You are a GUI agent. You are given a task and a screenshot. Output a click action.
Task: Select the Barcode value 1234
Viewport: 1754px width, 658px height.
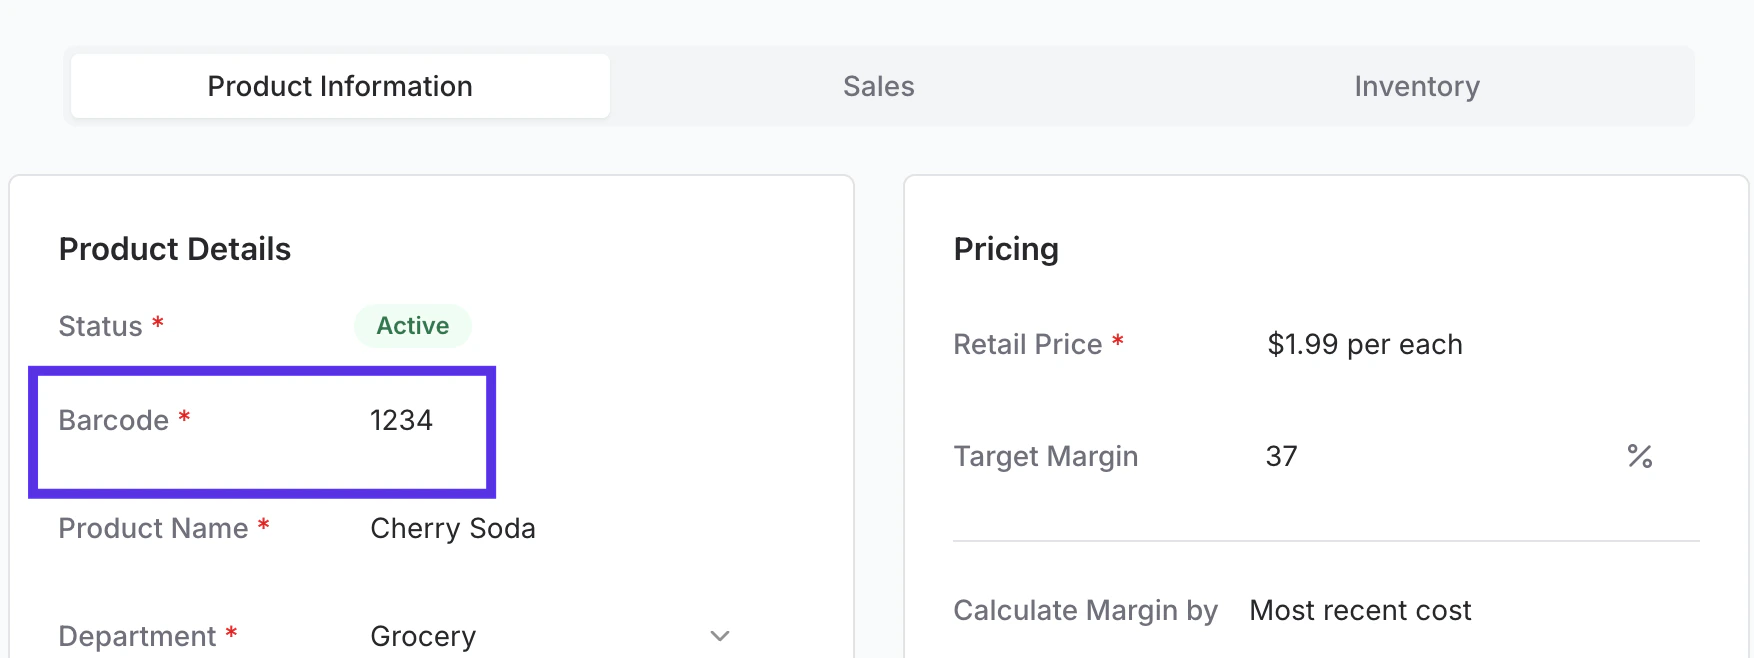coord(401,420)
